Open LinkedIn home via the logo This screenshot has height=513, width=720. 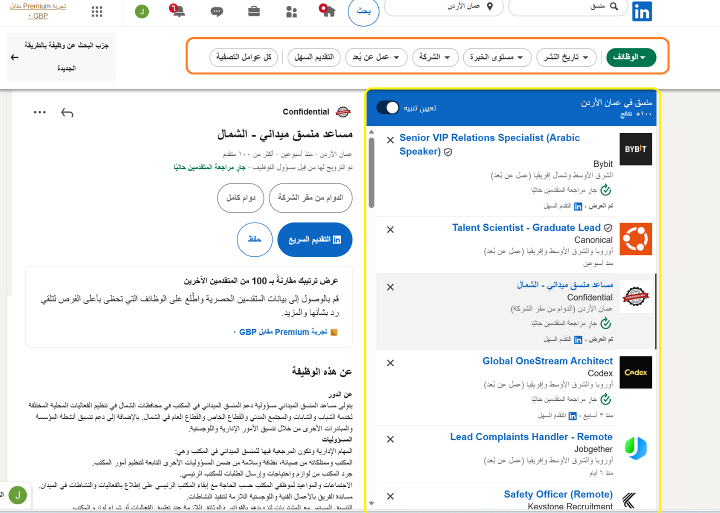(x=641, y=11)
